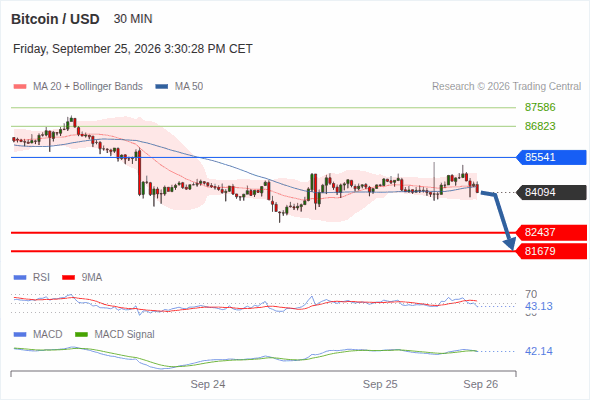Click the 9MA legend label
The width and height of the screenshot is (590, 400).
coord(92,278)
